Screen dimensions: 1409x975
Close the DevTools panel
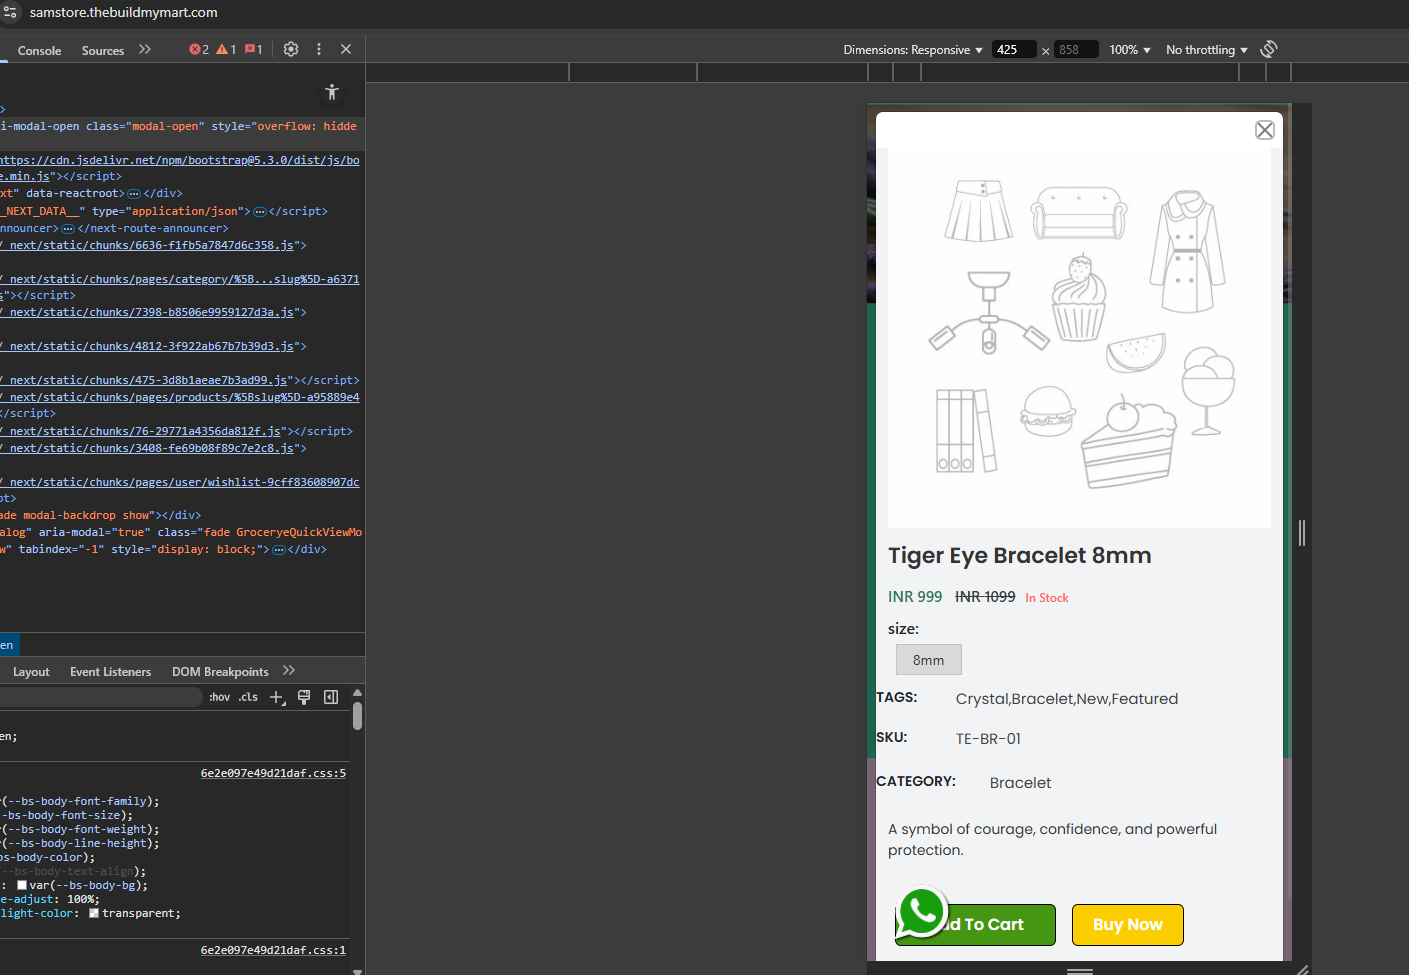coord(346,49)
